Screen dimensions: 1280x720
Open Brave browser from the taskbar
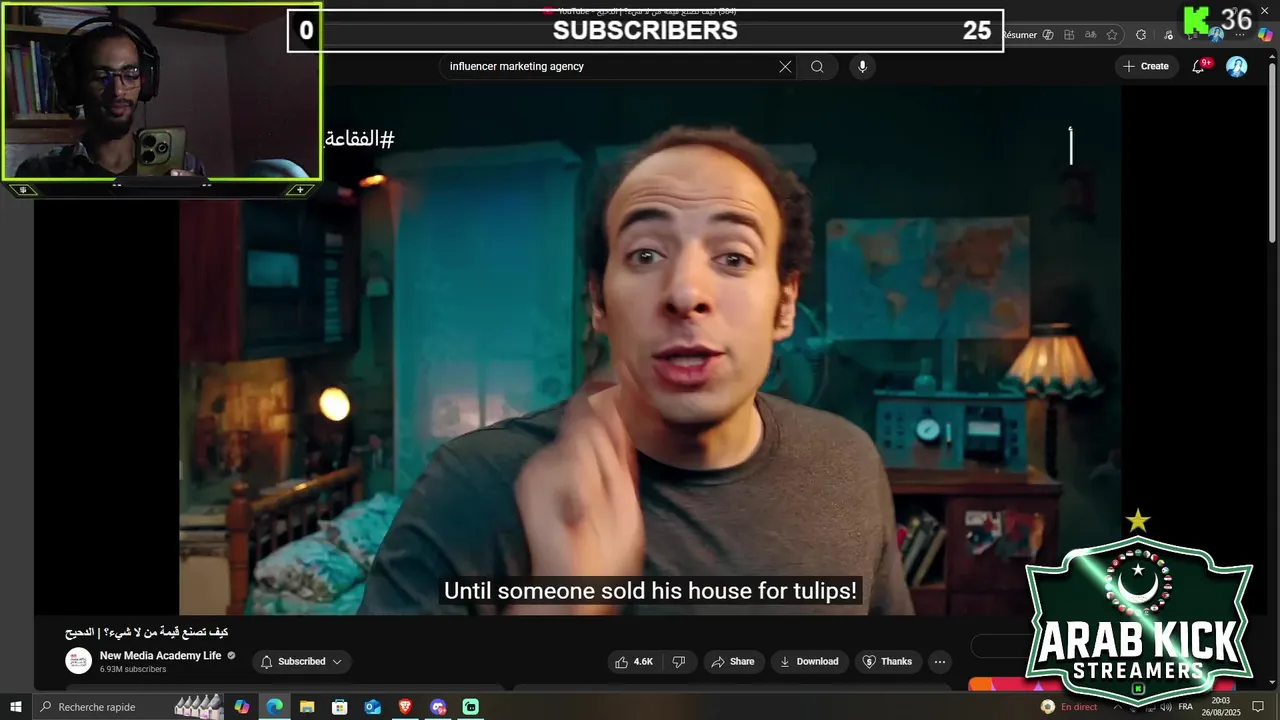[x=405, y=707]
